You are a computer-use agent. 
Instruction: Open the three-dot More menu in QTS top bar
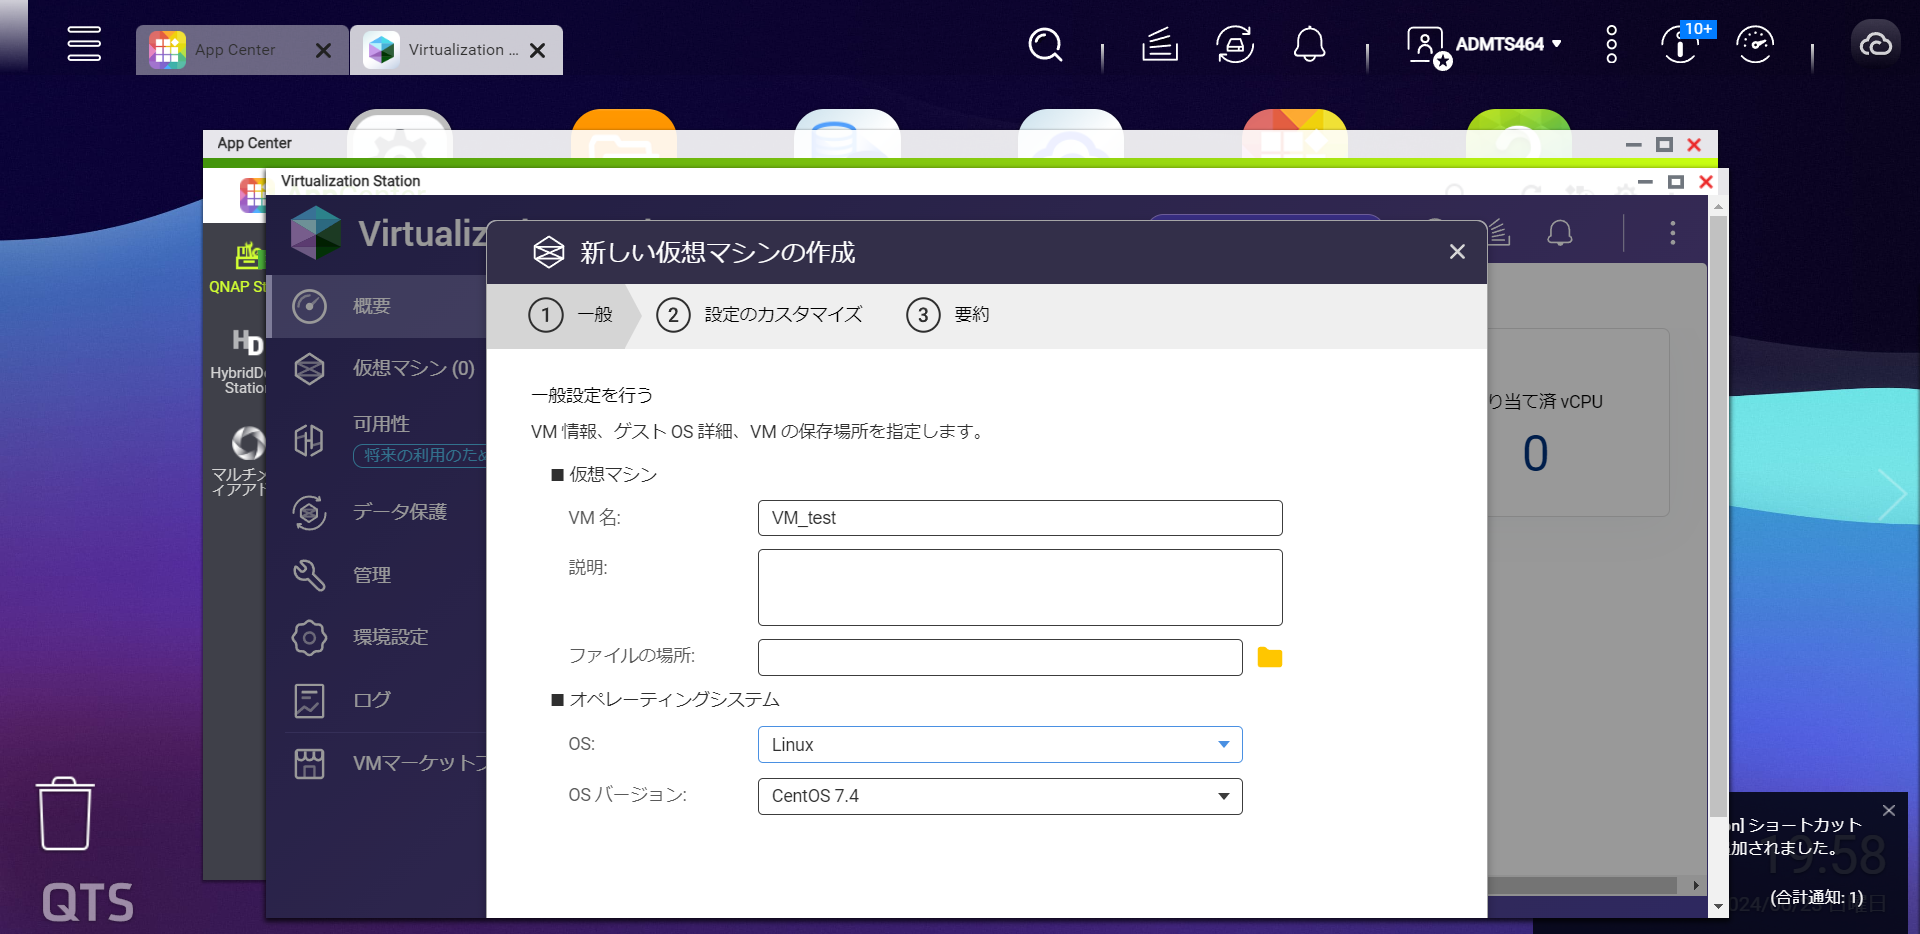1611,45
